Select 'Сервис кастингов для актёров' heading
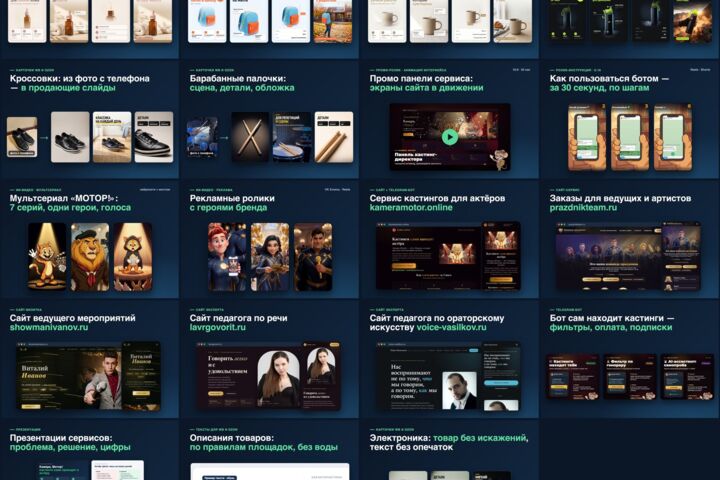720x480 pixels. click(437, 198)
